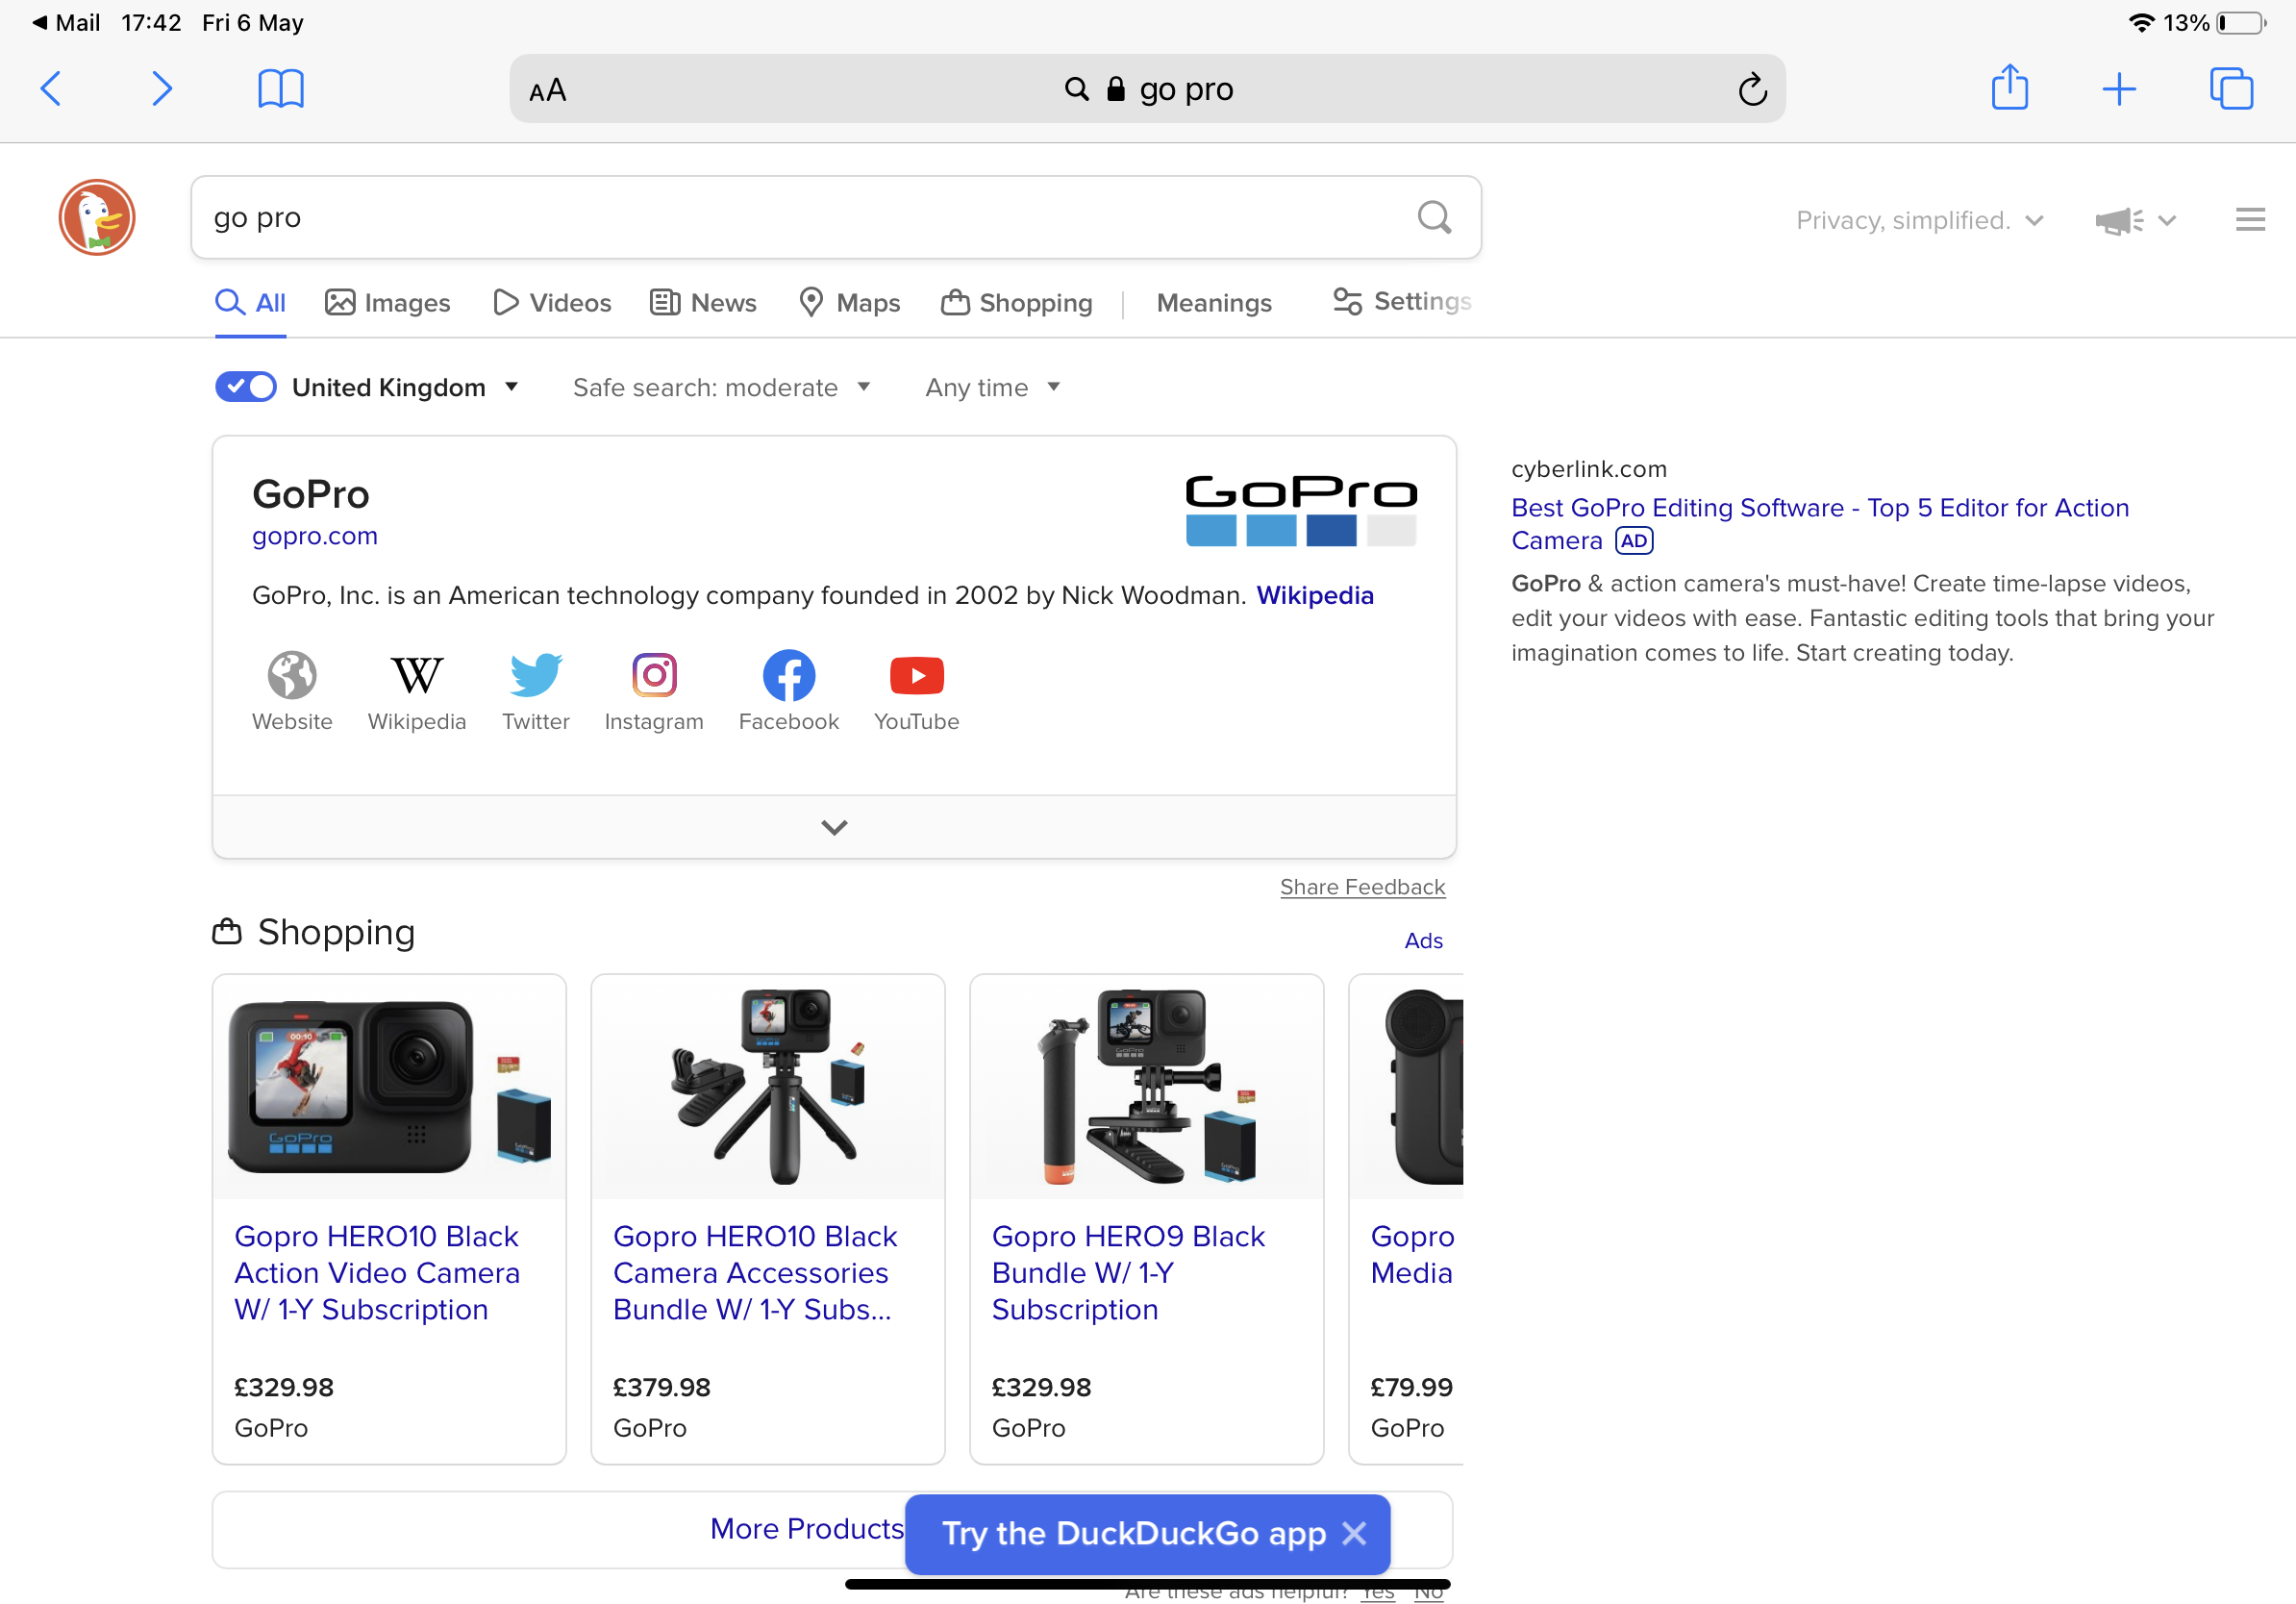Click the go pro search input field

800,217
